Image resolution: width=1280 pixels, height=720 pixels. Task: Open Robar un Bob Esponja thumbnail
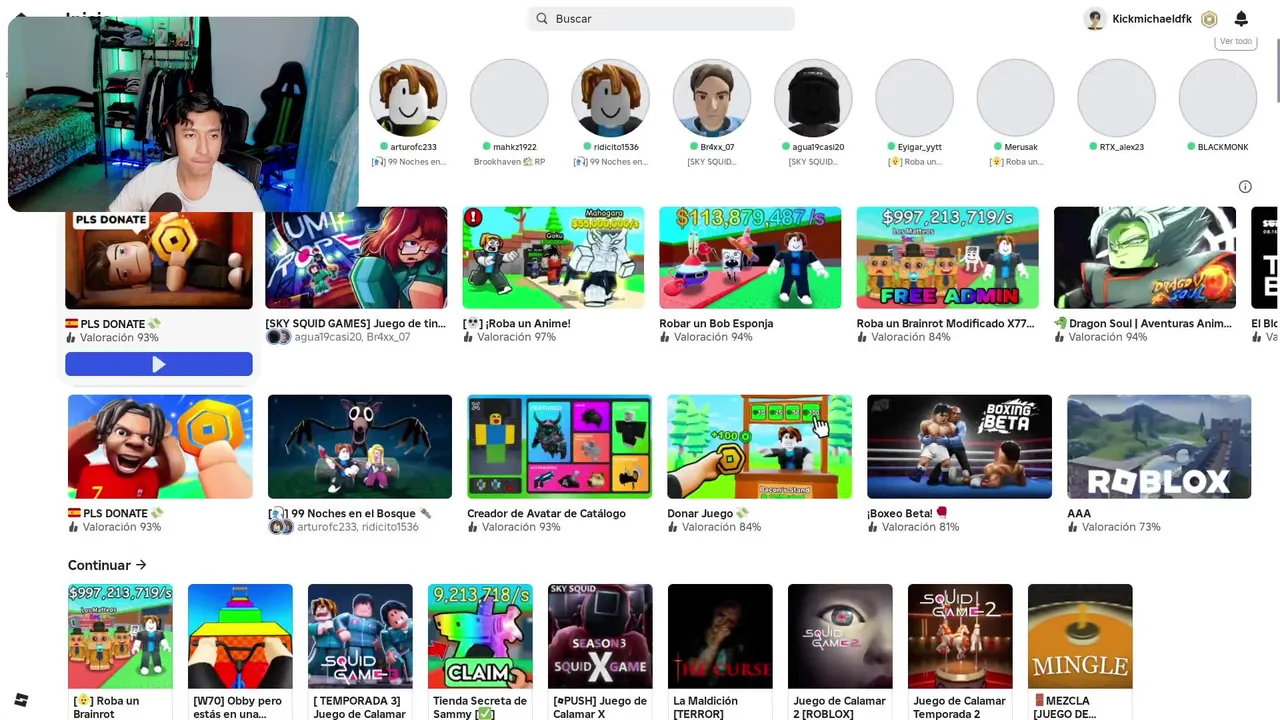pos(750,258)
